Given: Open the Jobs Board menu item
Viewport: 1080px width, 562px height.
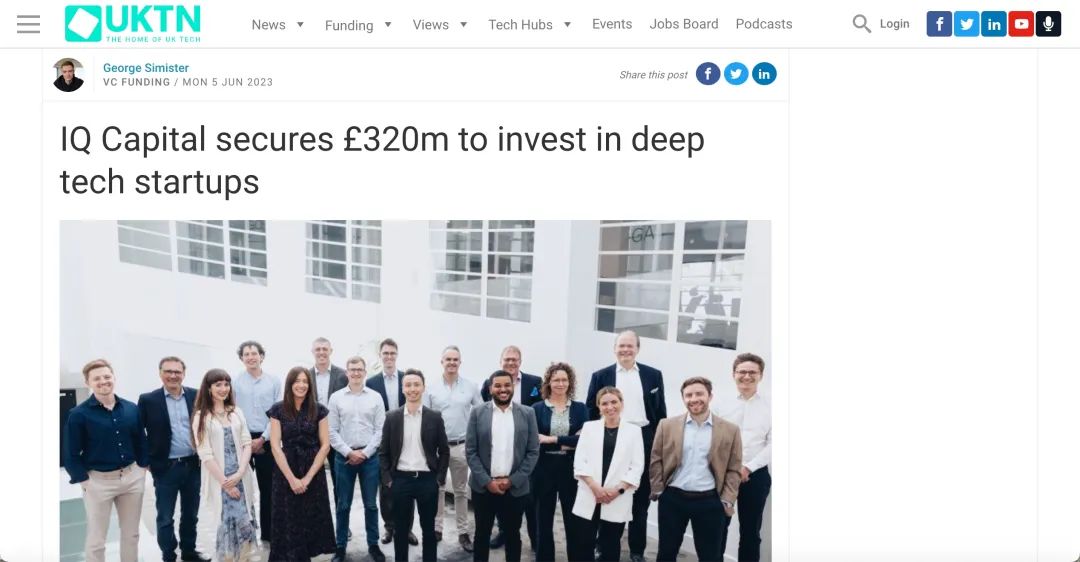Looking at the screenshot, I should click(x=684, y=24).
